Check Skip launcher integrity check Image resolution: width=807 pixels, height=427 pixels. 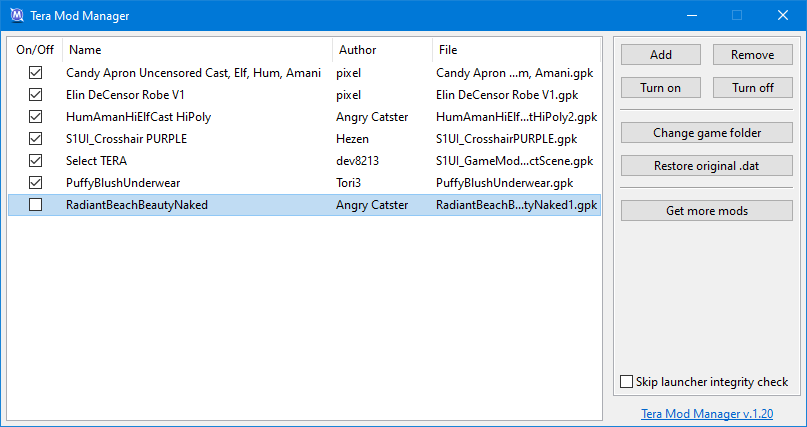(627, 382)
